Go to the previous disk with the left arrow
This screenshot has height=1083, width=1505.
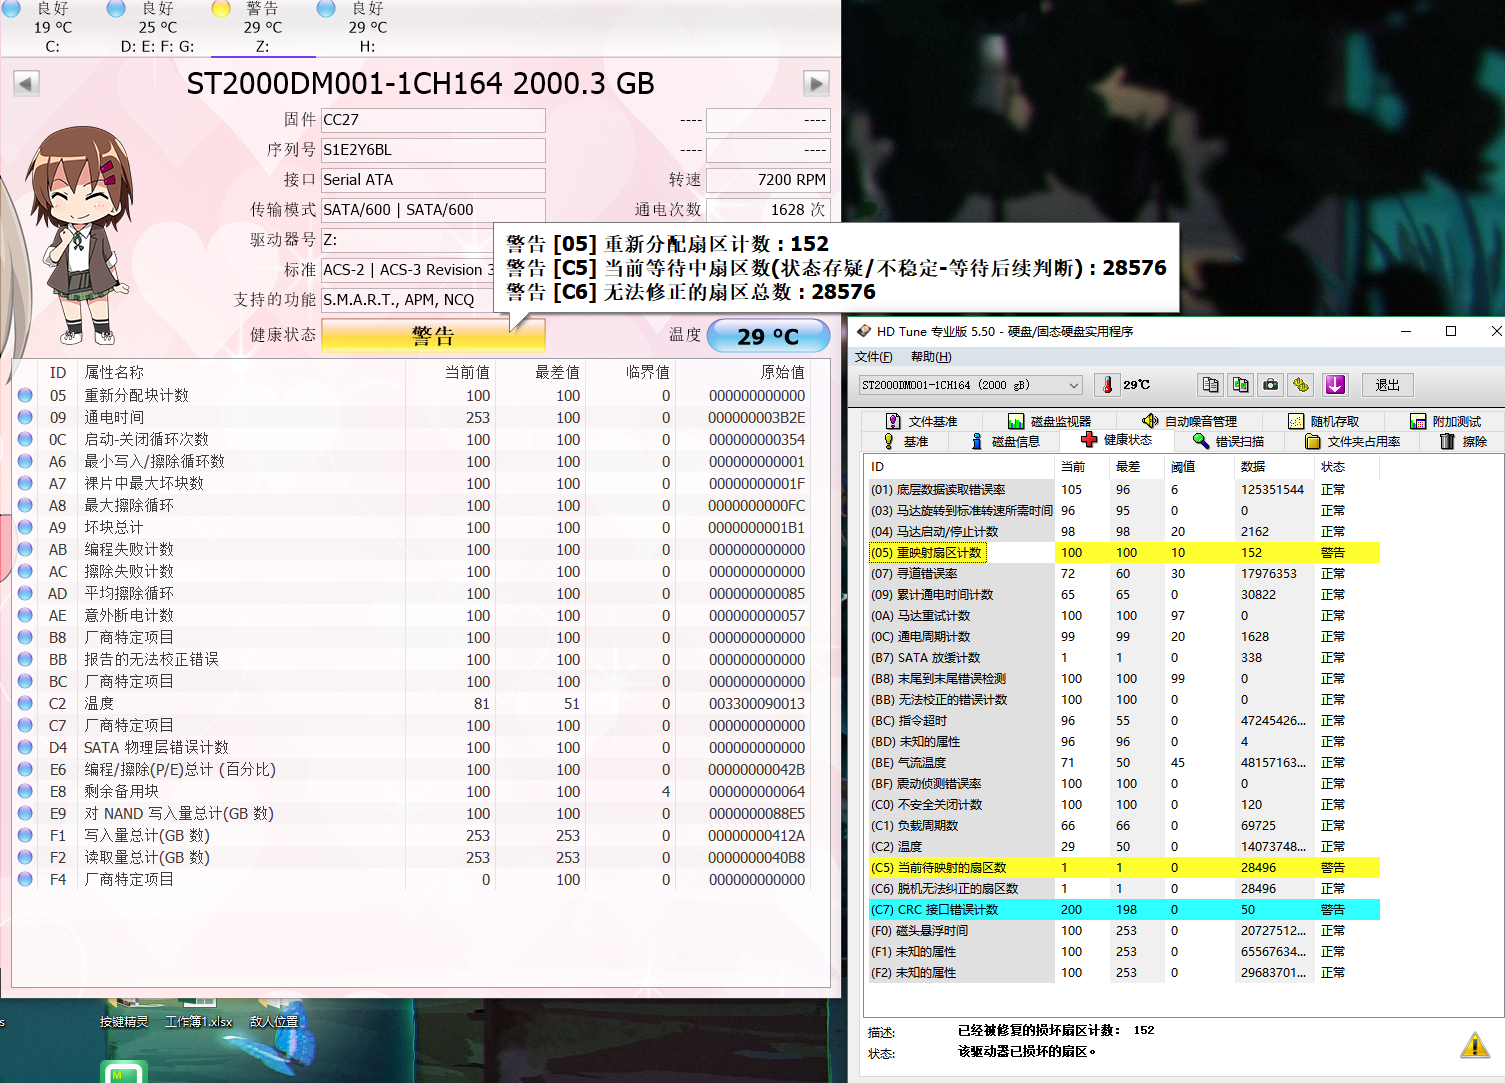pos(27,83)
